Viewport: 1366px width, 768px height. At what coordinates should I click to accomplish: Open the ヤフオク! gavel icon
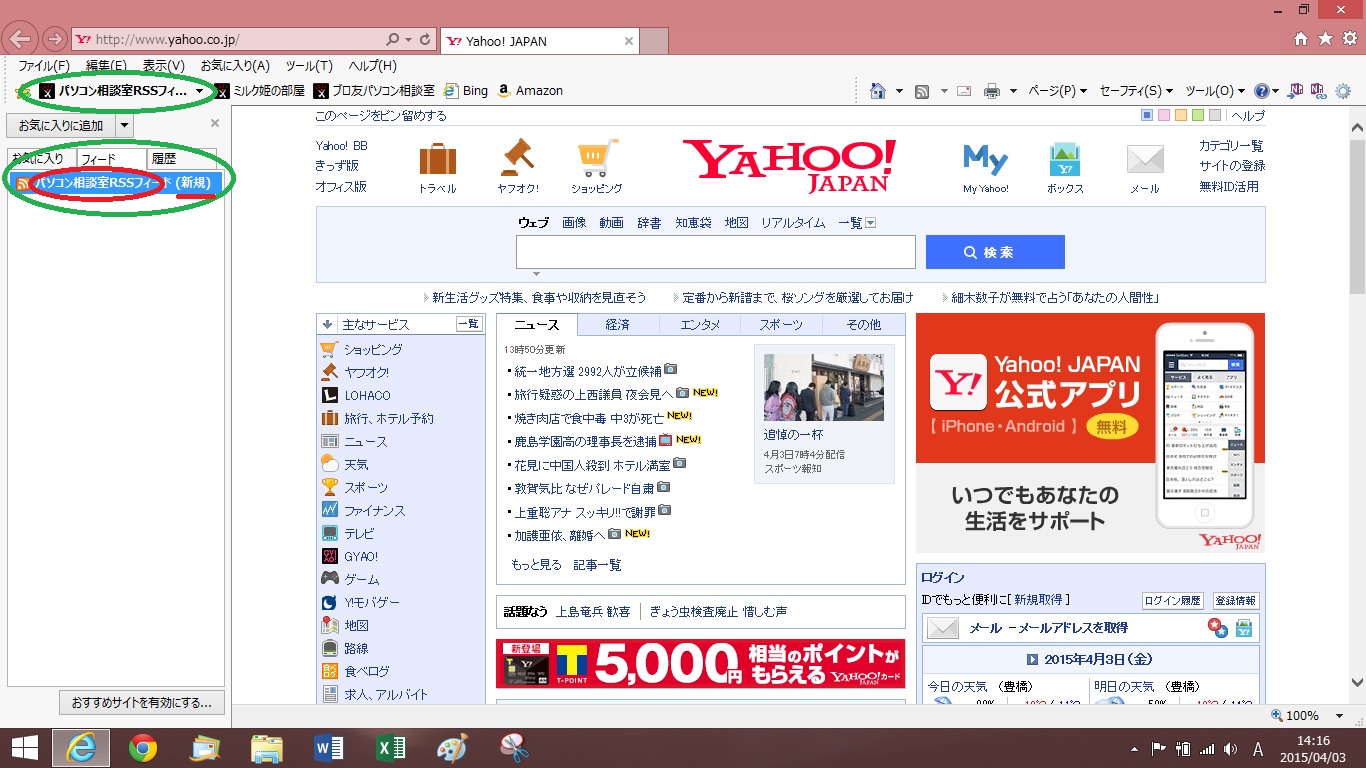(x=518, y=158)
